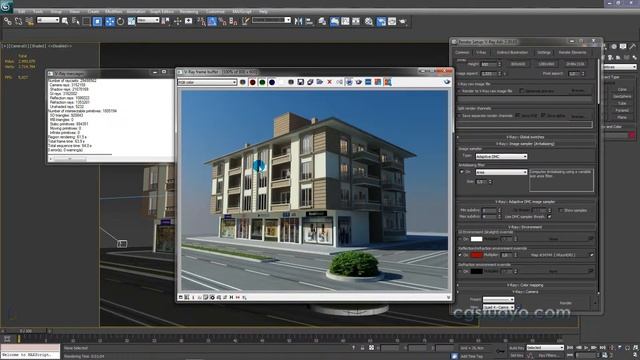Viewport: 640px width, 360px height.
Task: Toggle the Generate preview checkbox
Action: (522, 91)
